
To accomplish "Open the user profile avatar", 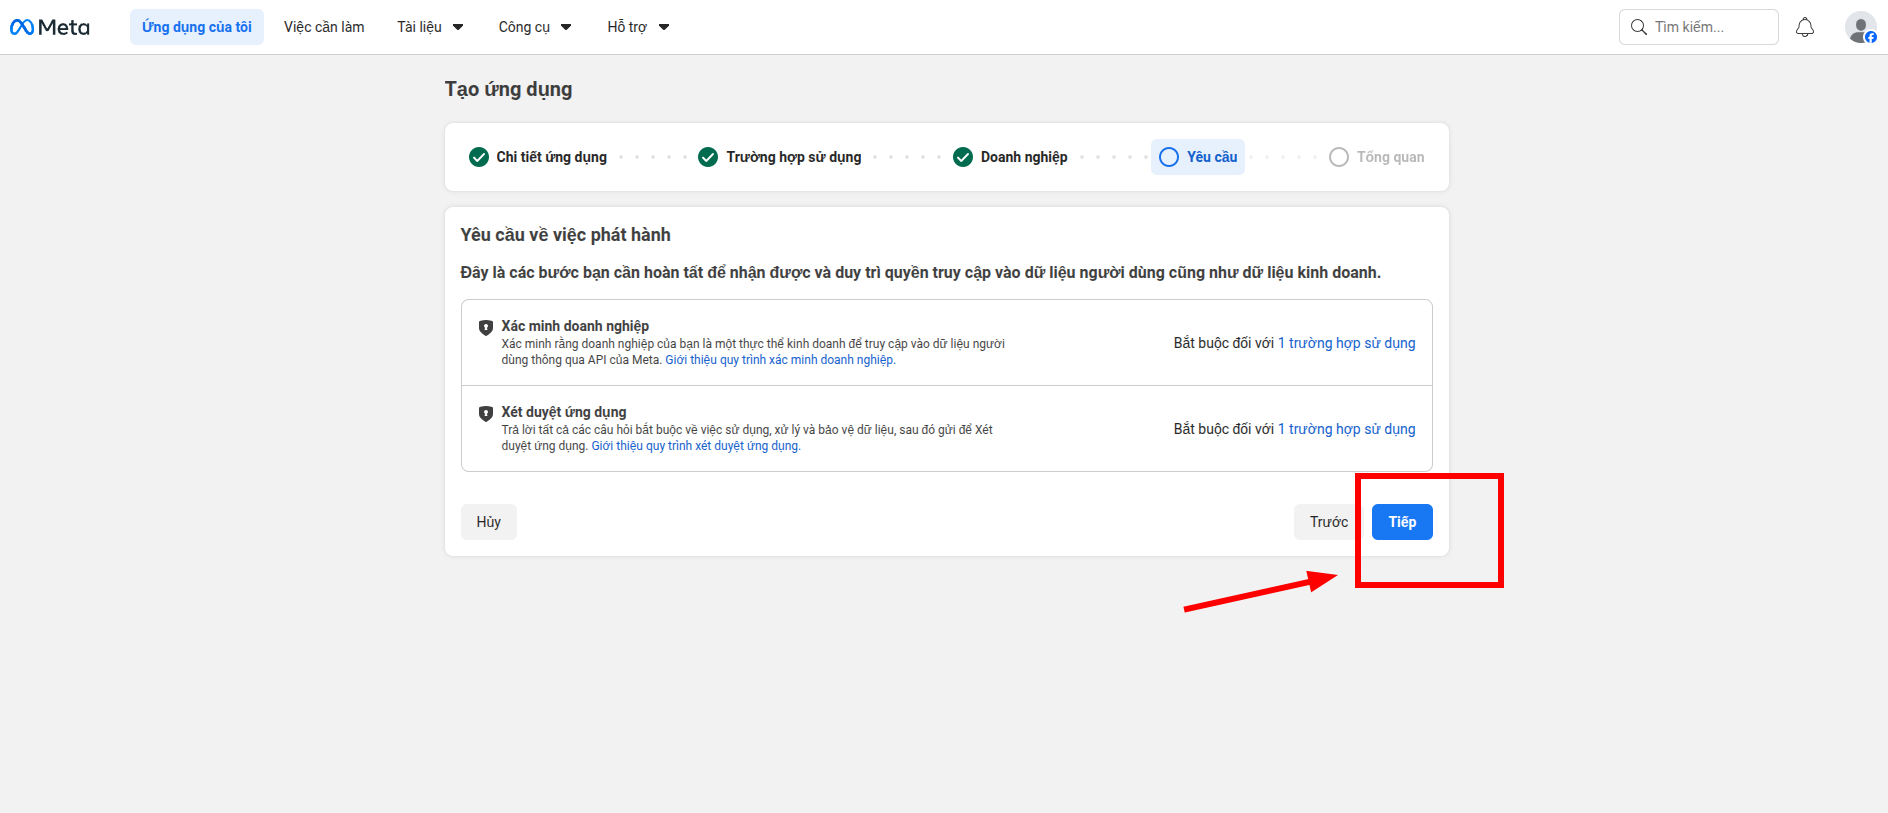I will point(1859,27).
